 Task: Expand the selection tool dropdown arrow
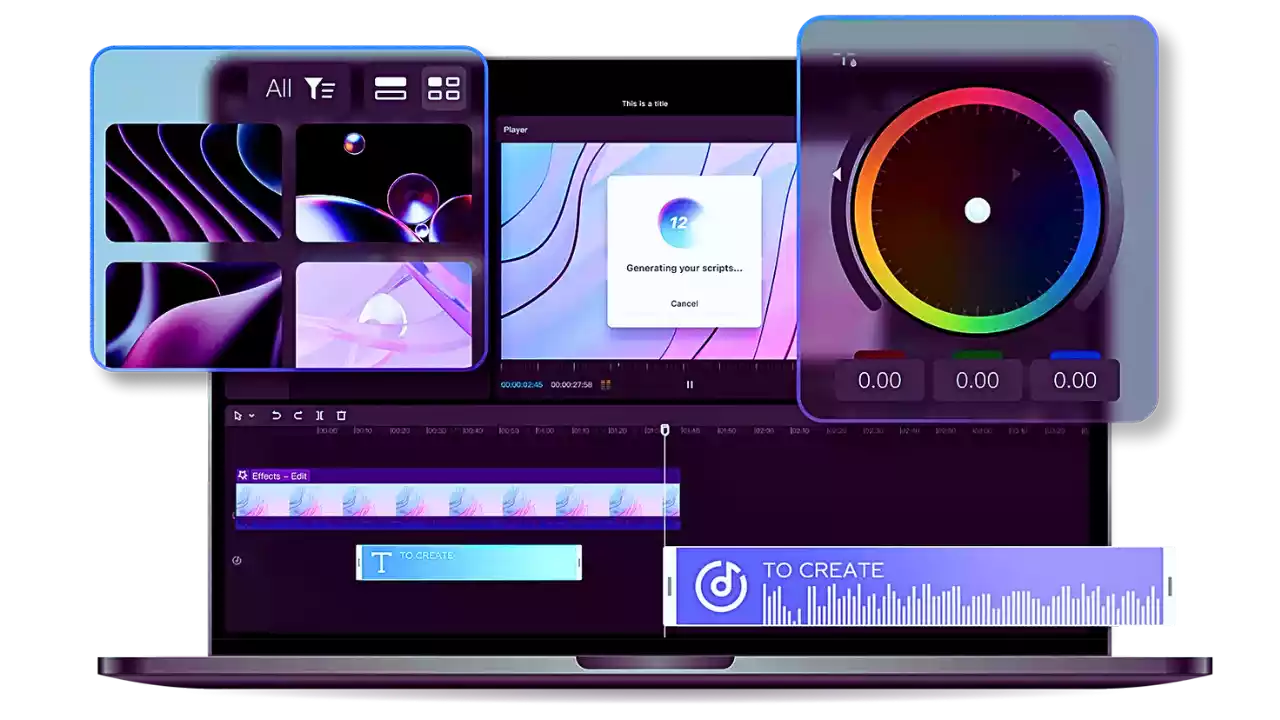252,415
